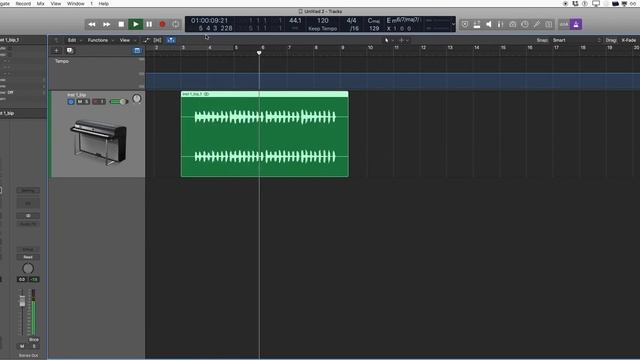This screenshot has width=640, height=360.
Task: Open the Window menu
Action: coord(76,3)
